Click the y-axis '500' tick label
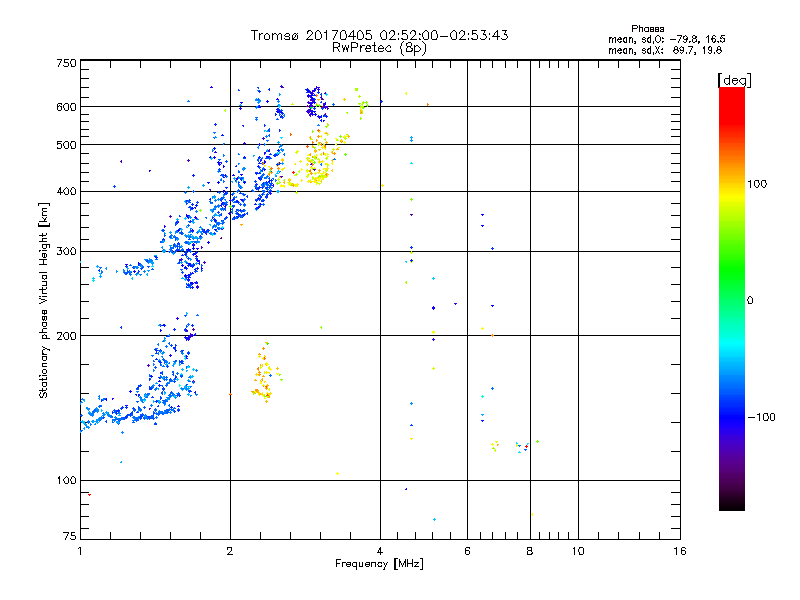800x600 pixels. (66, 145)
